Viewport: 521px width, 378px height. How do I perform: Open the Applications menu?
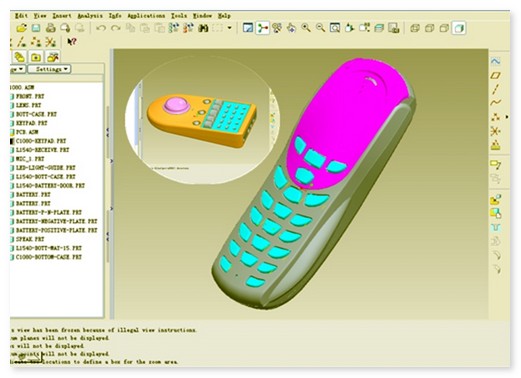coord(146,16)
